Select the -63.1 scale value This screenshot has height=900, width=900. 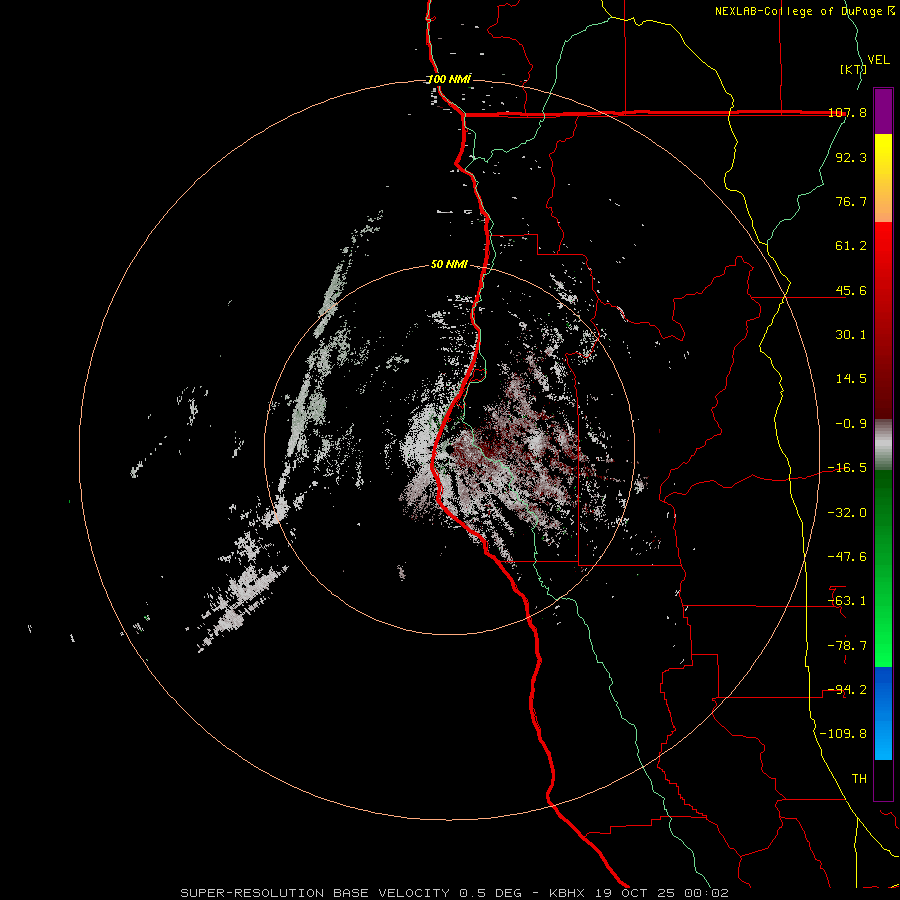click(x=847, y=601)
